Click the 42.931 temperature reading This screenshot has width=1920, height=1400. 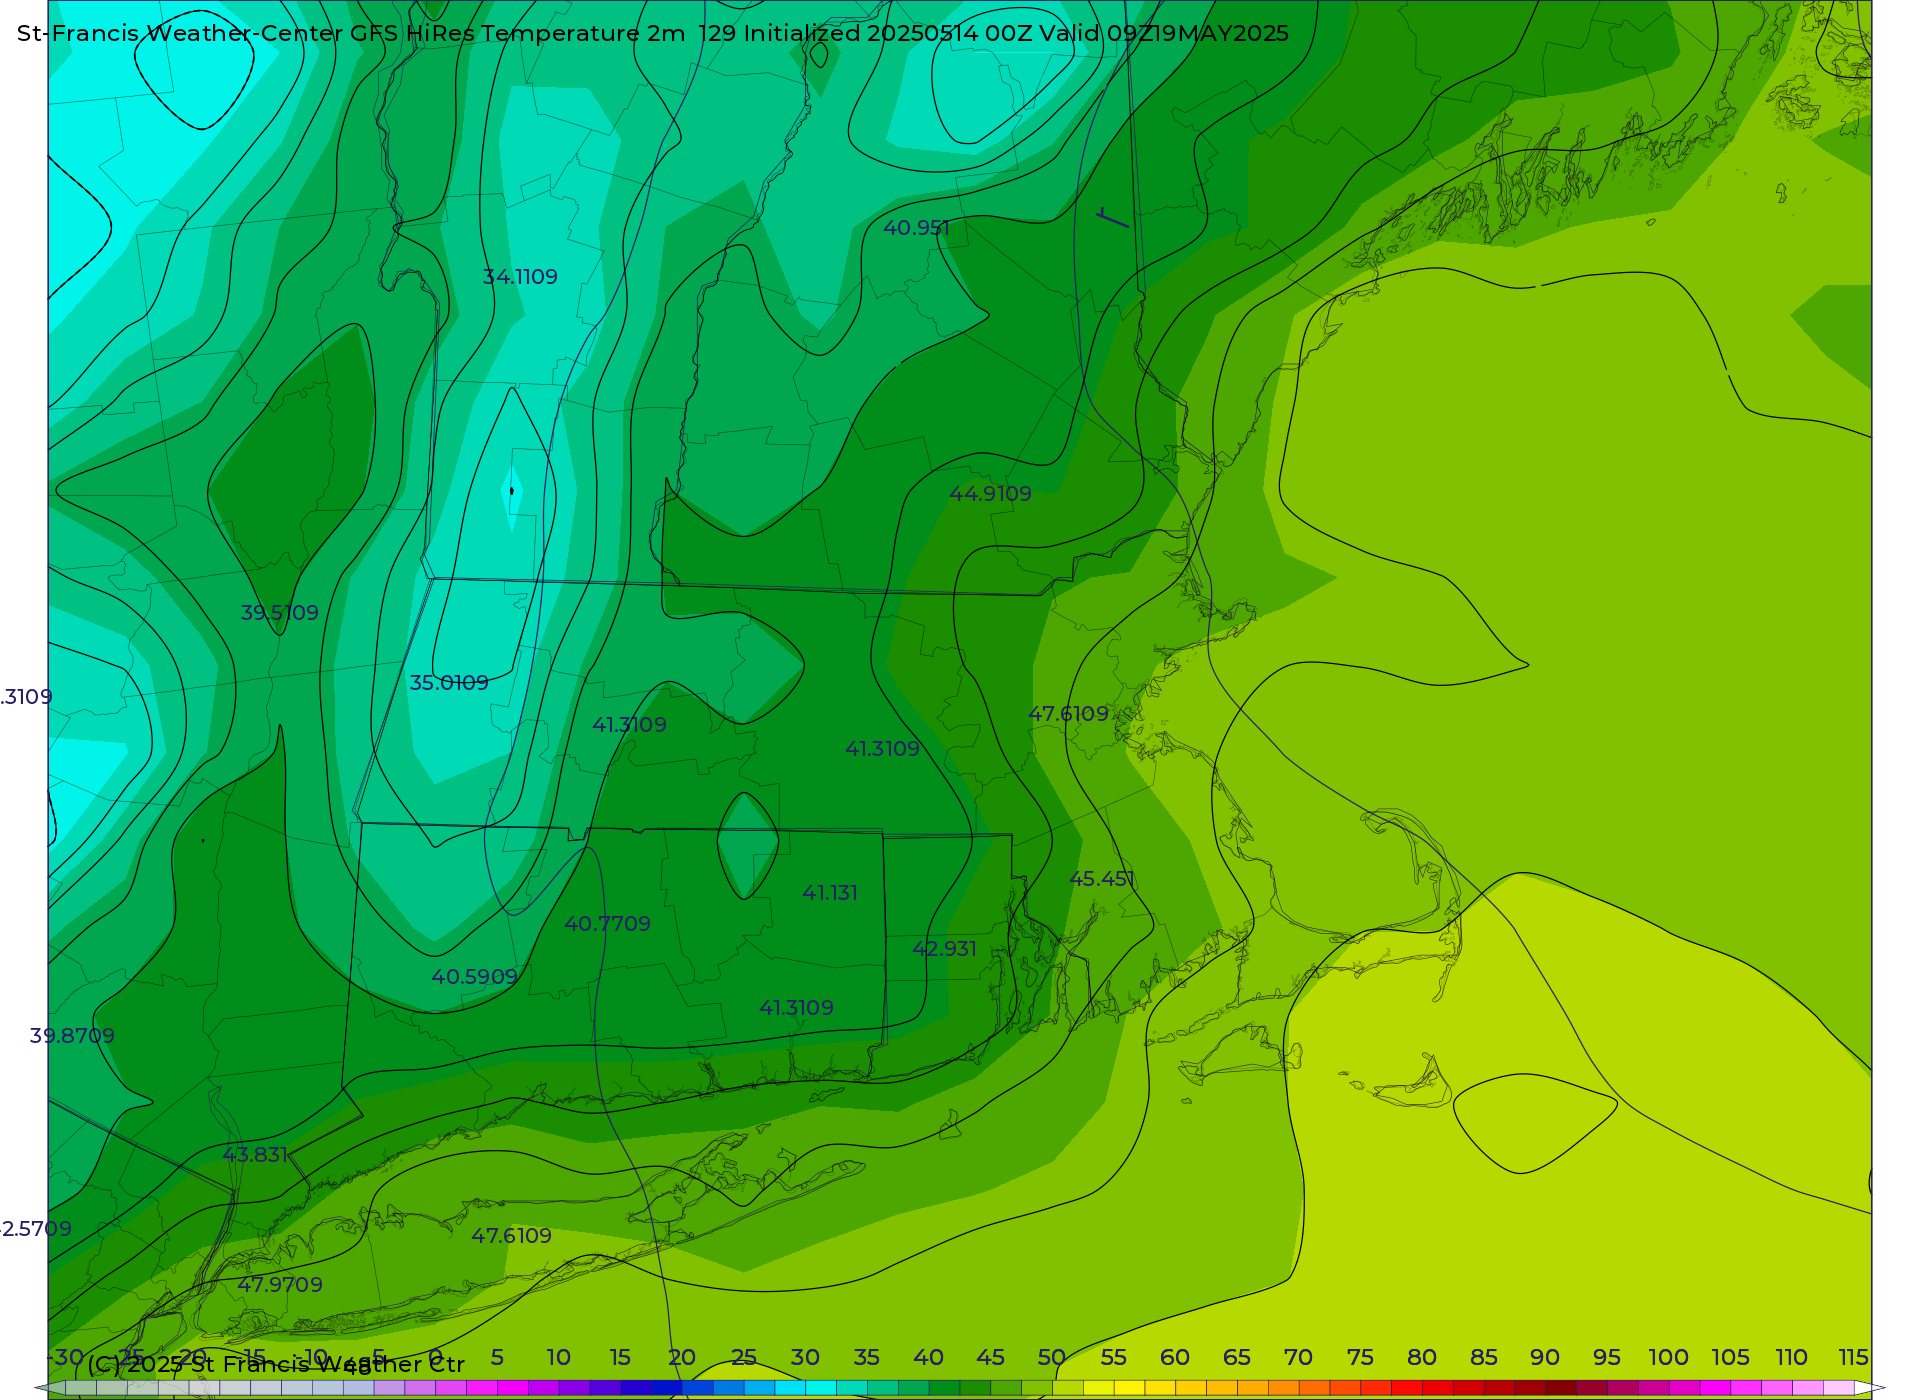pyautogui.click(x=944, y=949)
